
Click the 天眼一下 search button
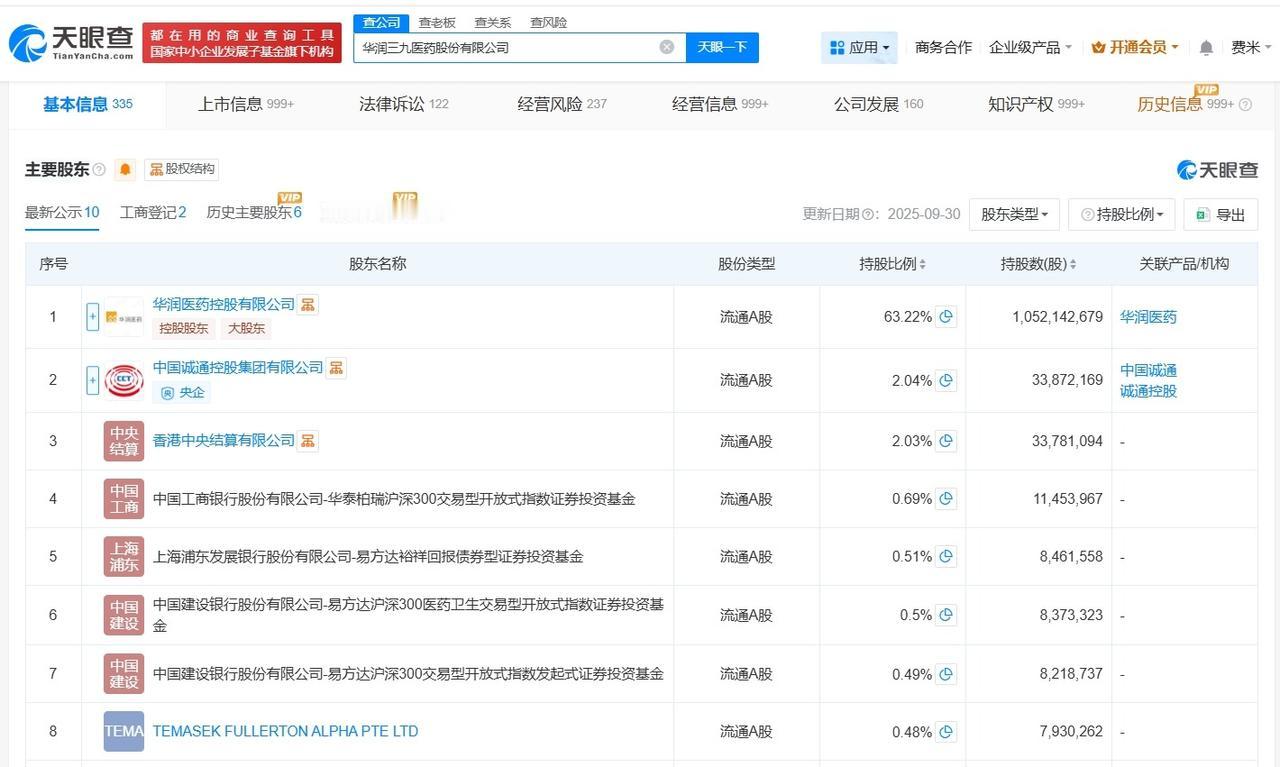pyautogui.click(x=722, y=47)
